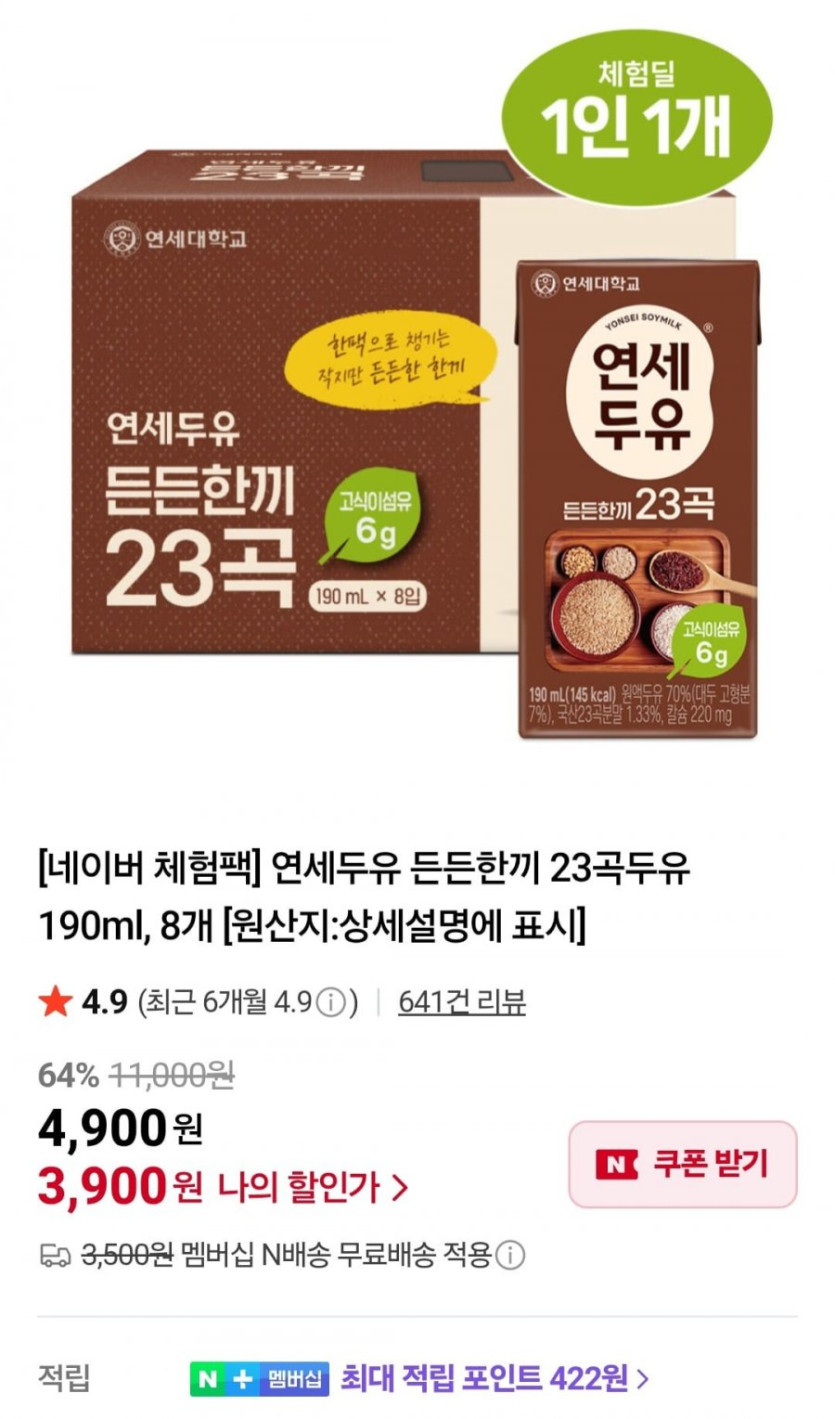This screenshot has width=835, height=1419.
Task: Expand 최대 적립 포인트 422원 chevron
Action: tap(643, 1380)
